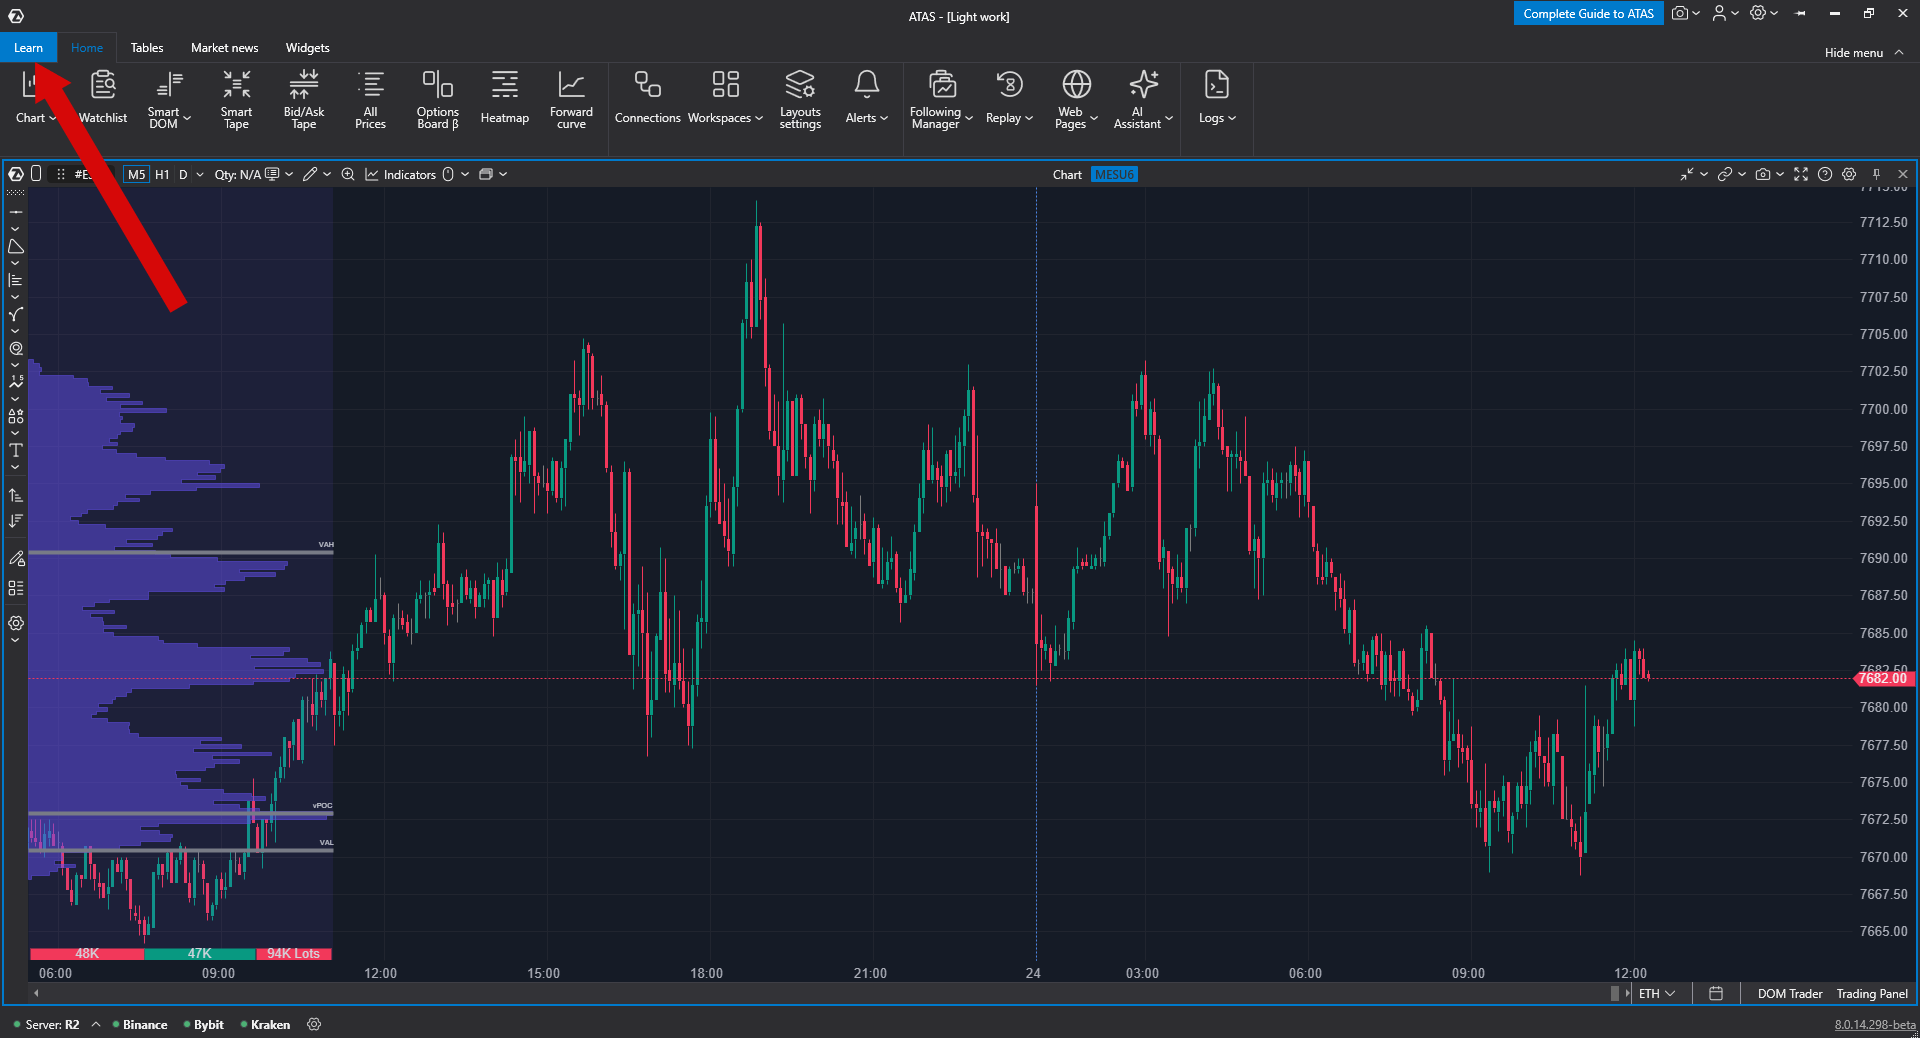Open the Qty: N/A quantity selector
1920x1038 pixels.
click(254, 174)
